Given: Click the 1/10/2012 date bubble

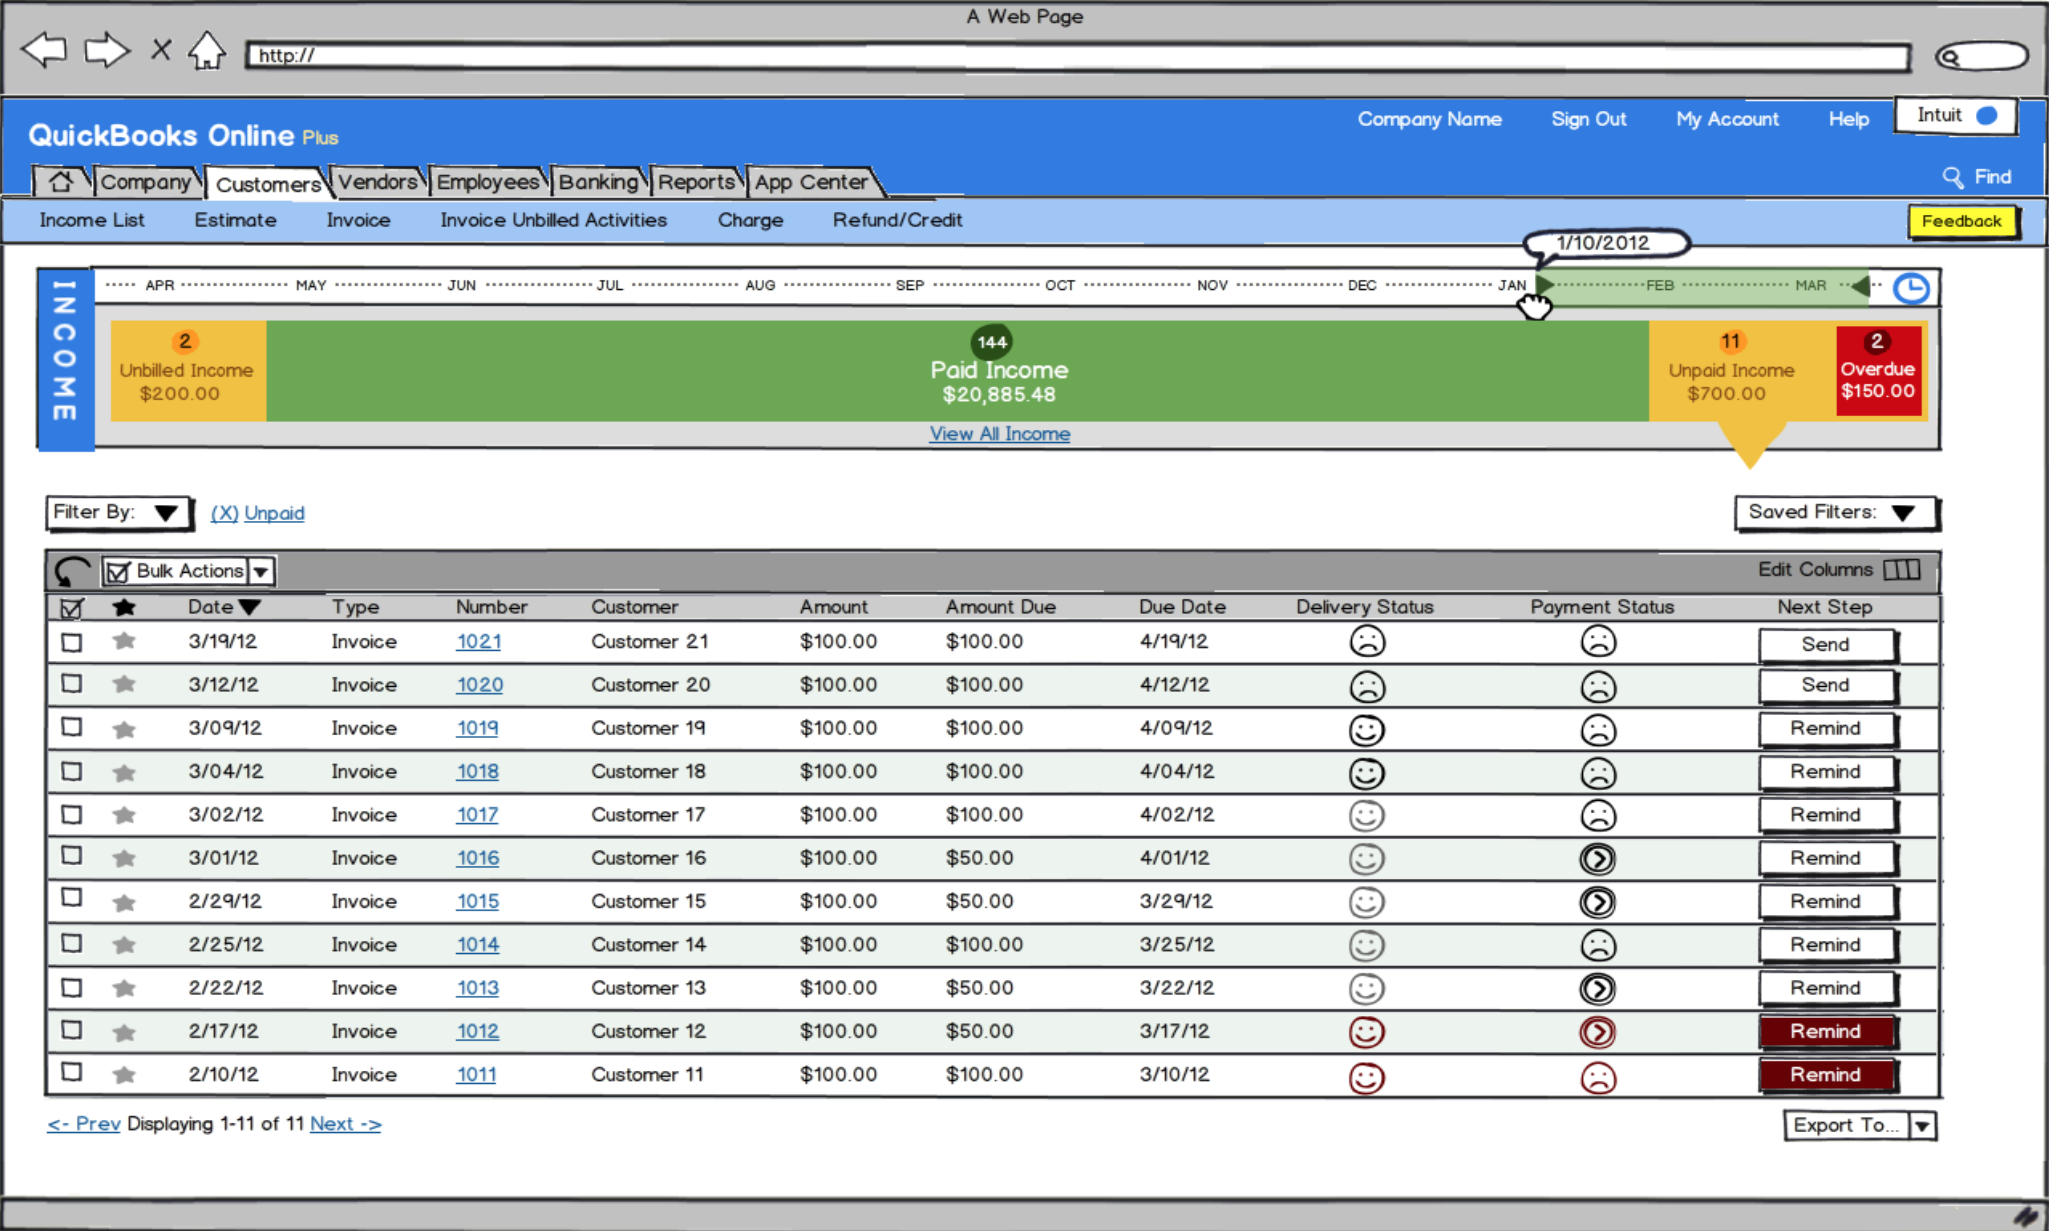Looking at the screenshot, I should click(1605, 242).
